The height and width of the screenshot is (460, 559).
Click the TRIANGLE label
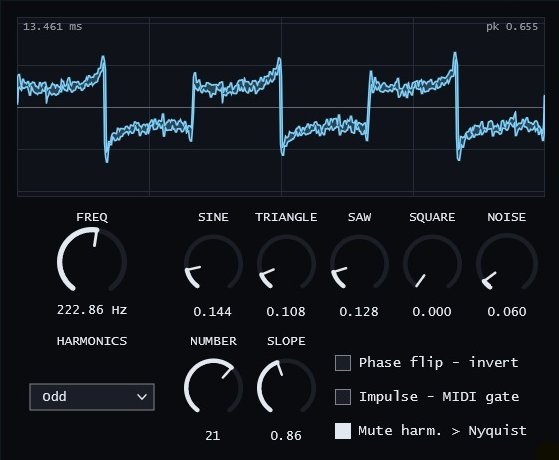[286, 217]
